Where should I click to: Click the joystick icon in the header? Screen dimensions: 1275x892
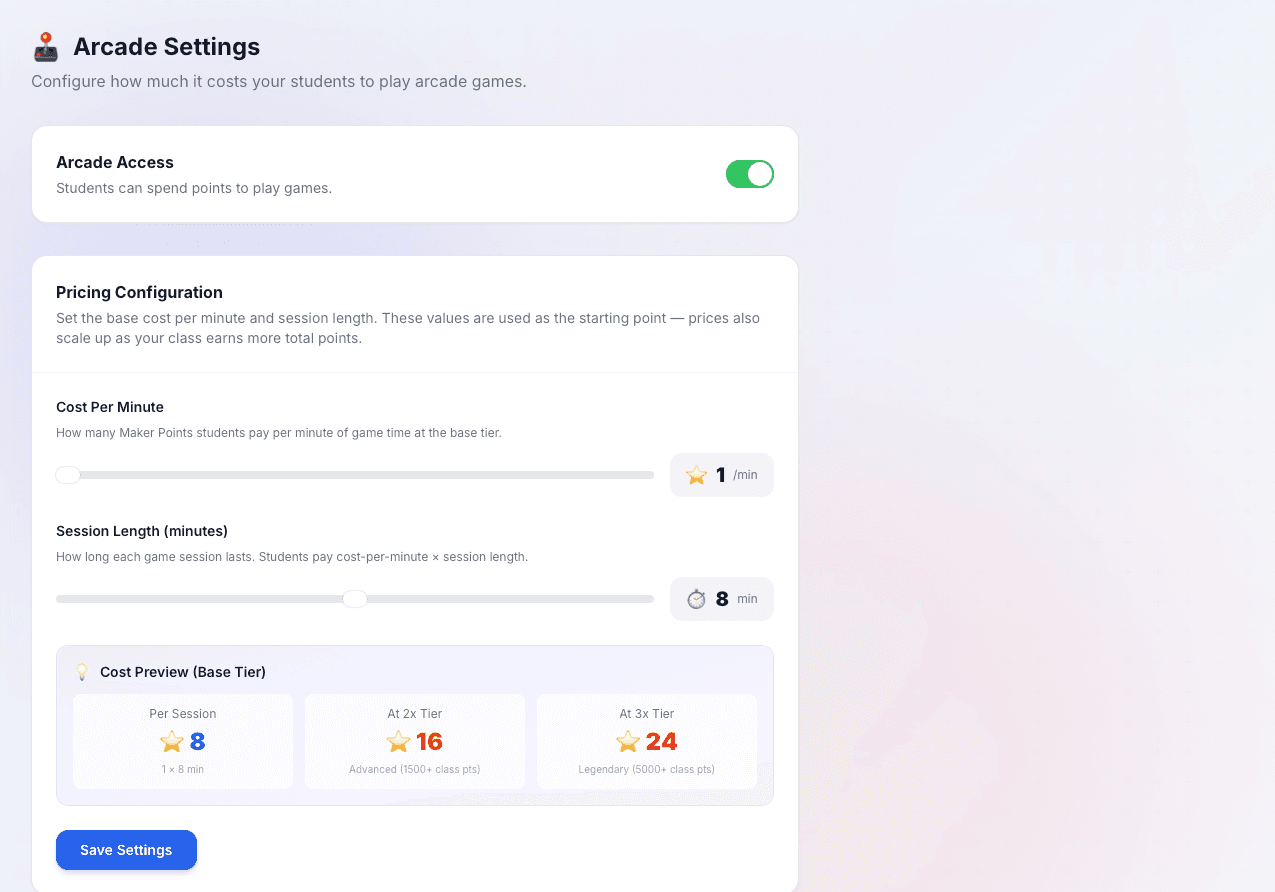tap(45, 46)
